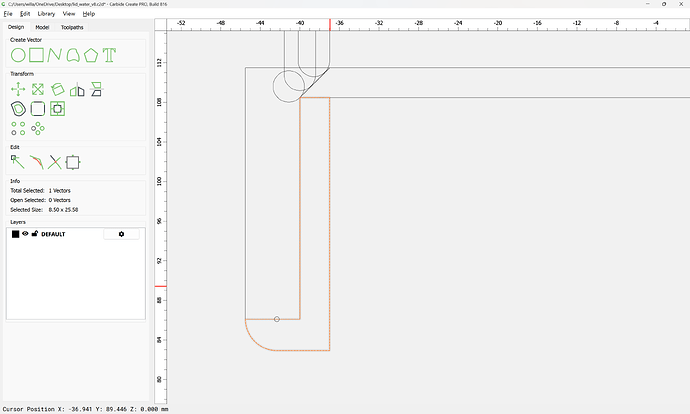This screenshot has width=690, height=414.
Task: Minimize the Carbide Create window
Action: pos(648,4)
